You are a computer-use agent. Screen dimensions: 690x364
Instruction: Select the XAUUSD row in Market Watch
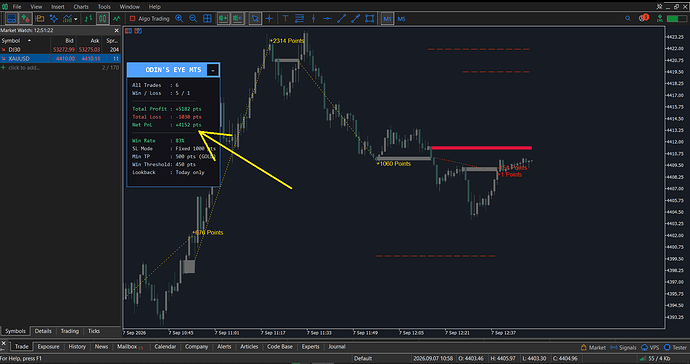click(x=60, y=59)
